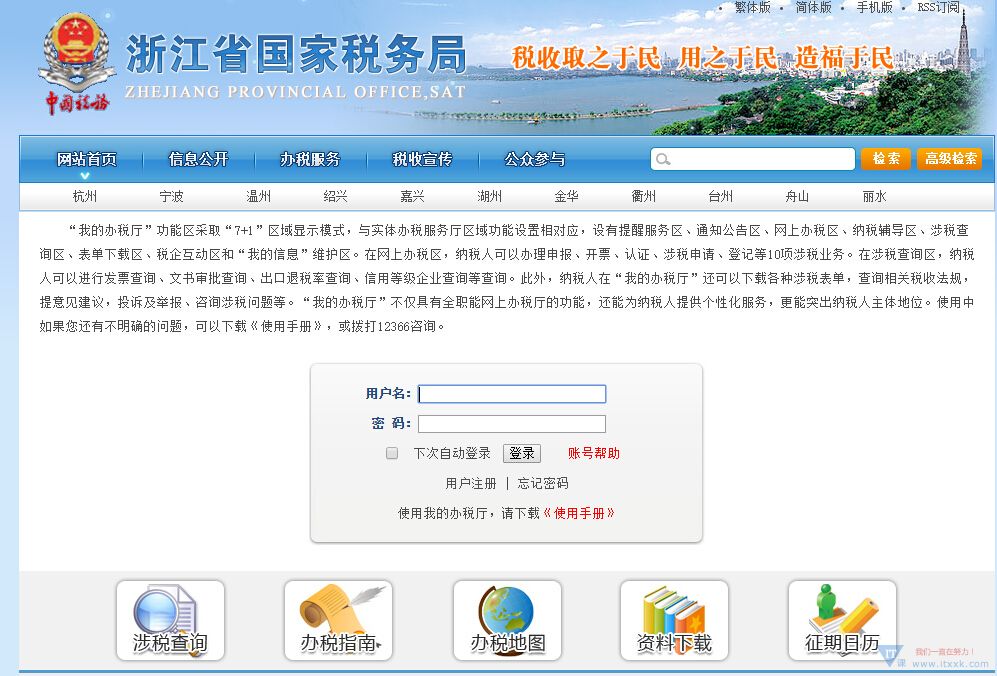Click the 浙江省国家税务局 header title
This screenshot has width=997, height=676.
tap(296, 55)
